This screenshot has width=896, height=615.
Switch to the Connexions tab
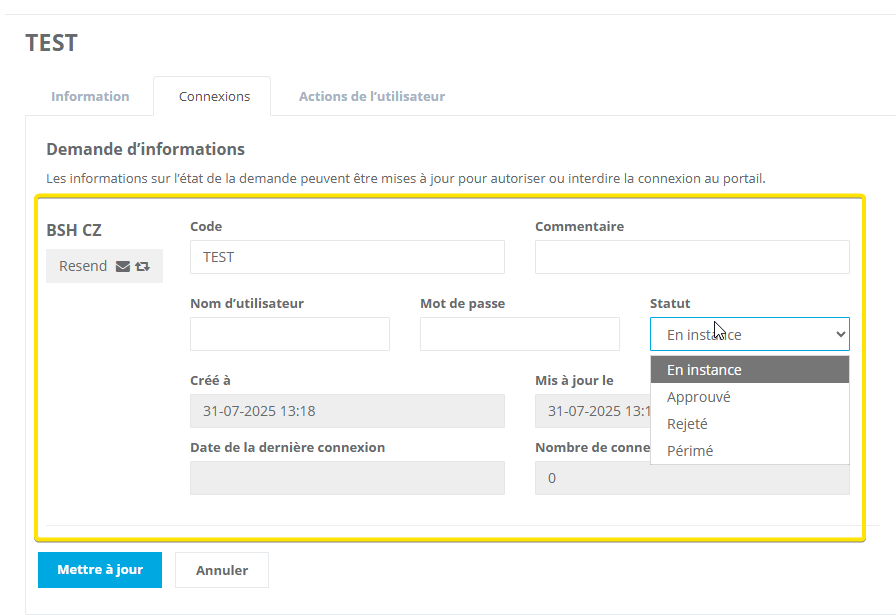[214, 97]
